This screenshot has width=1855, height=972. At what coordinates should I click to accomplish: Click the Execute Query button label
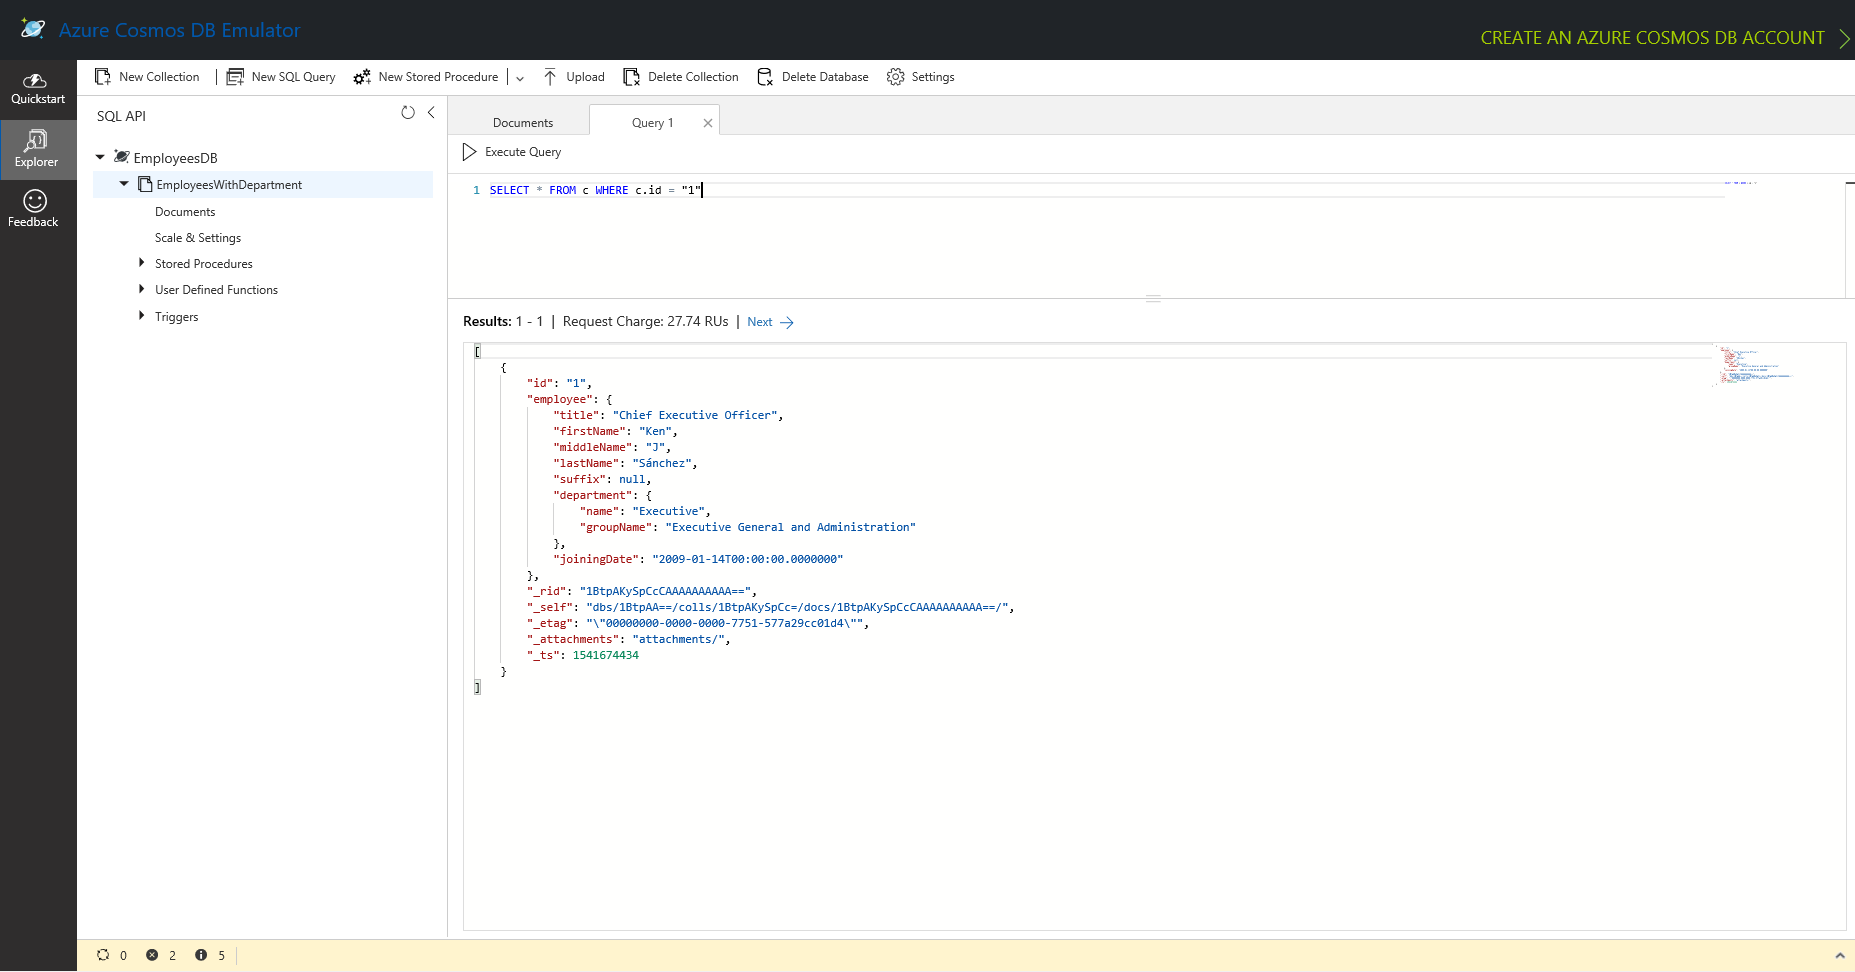[x=523, y=152]
